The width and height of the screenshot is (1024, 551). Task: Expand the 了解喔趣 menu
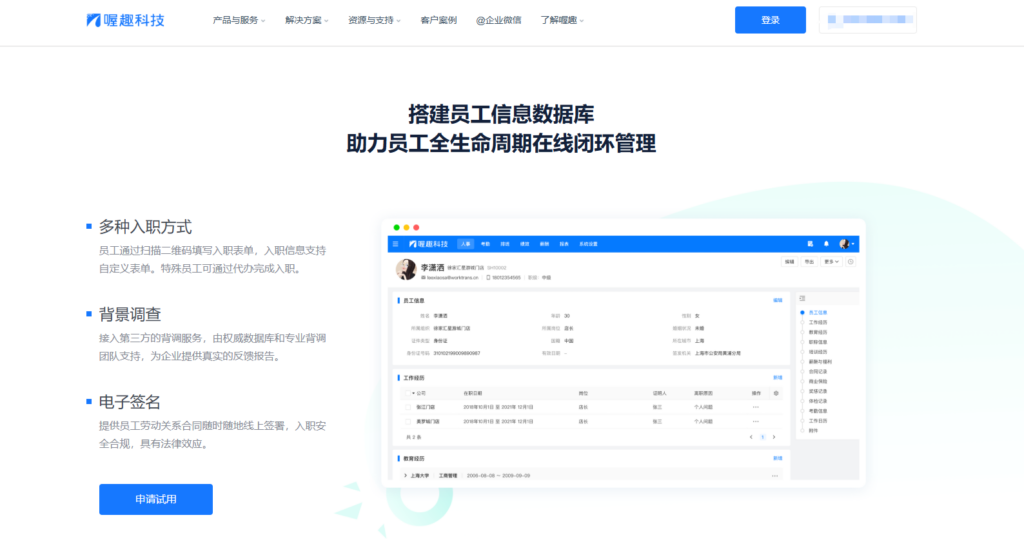[x=562, y=20]
